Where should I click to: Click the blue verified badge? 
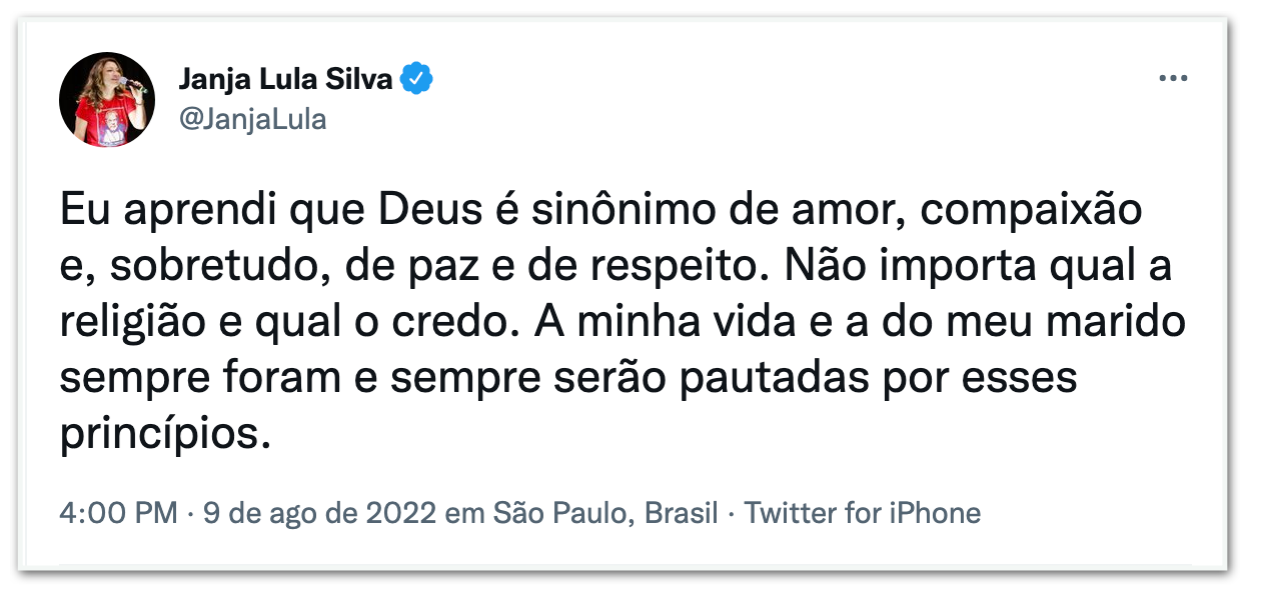pyautogui.click(x=416, y=80)
